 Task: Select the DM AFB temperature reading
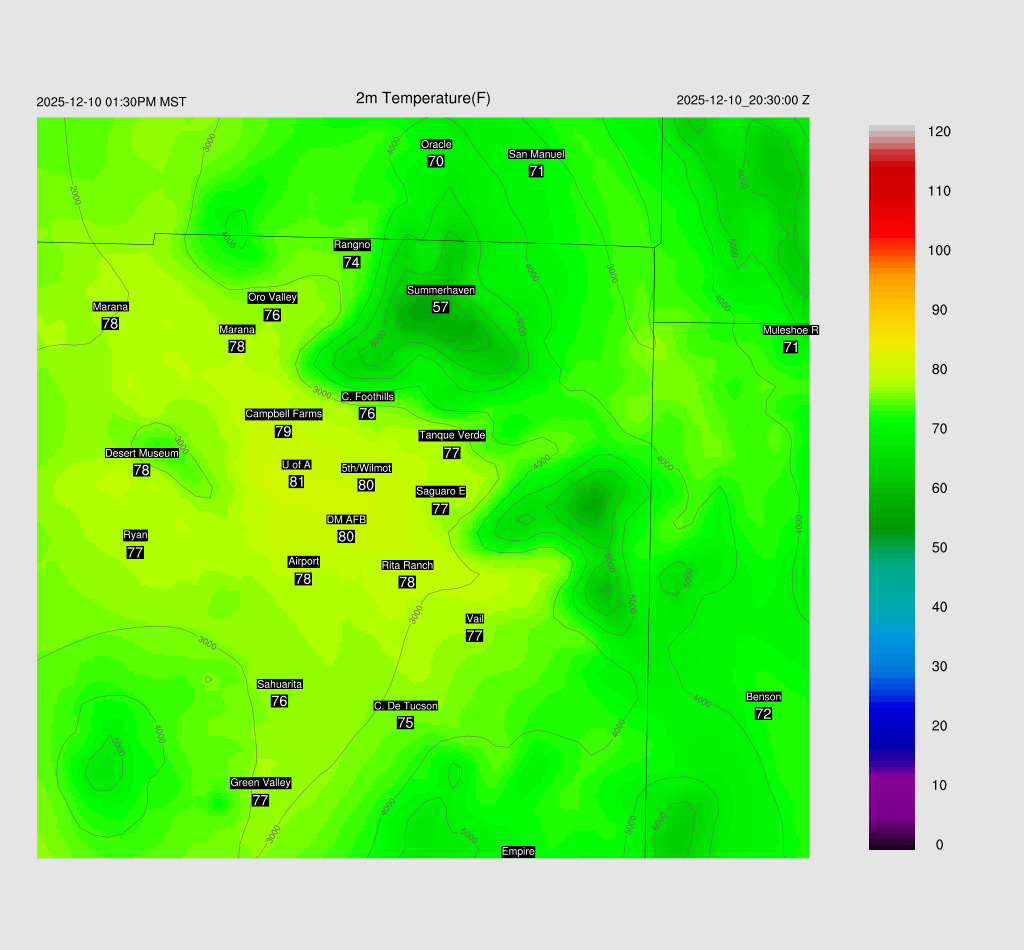pyautogui.click(x=346, y=537)
